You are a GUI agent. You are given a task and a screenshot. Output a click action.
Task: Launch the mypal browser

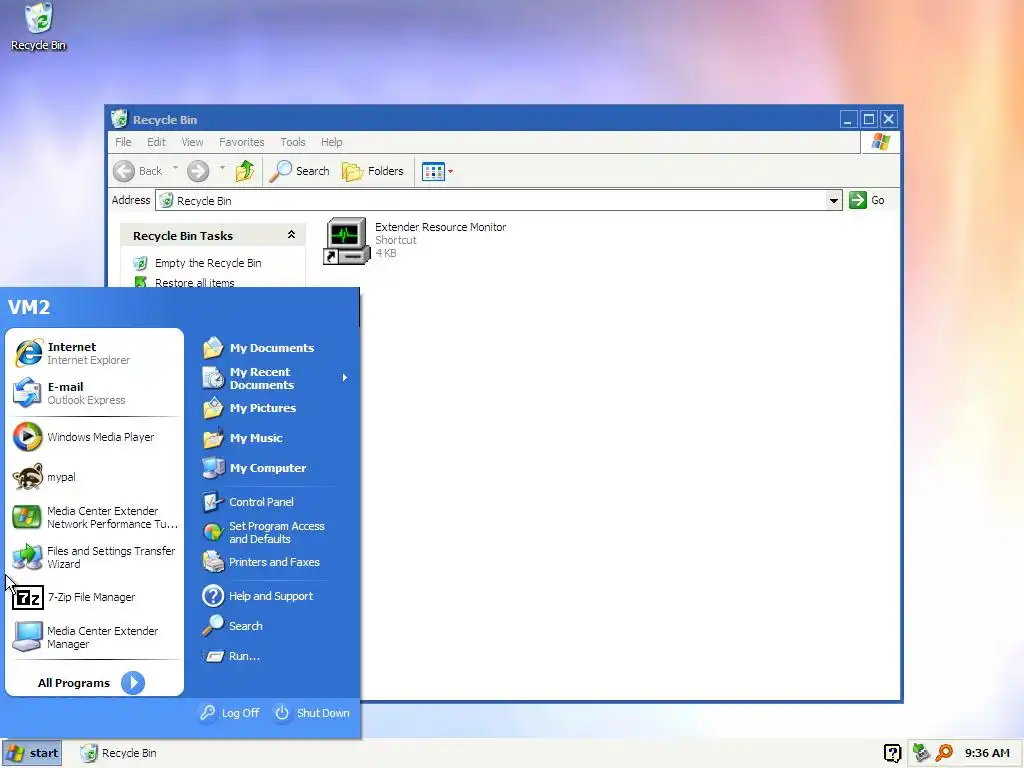click(95, 477)
